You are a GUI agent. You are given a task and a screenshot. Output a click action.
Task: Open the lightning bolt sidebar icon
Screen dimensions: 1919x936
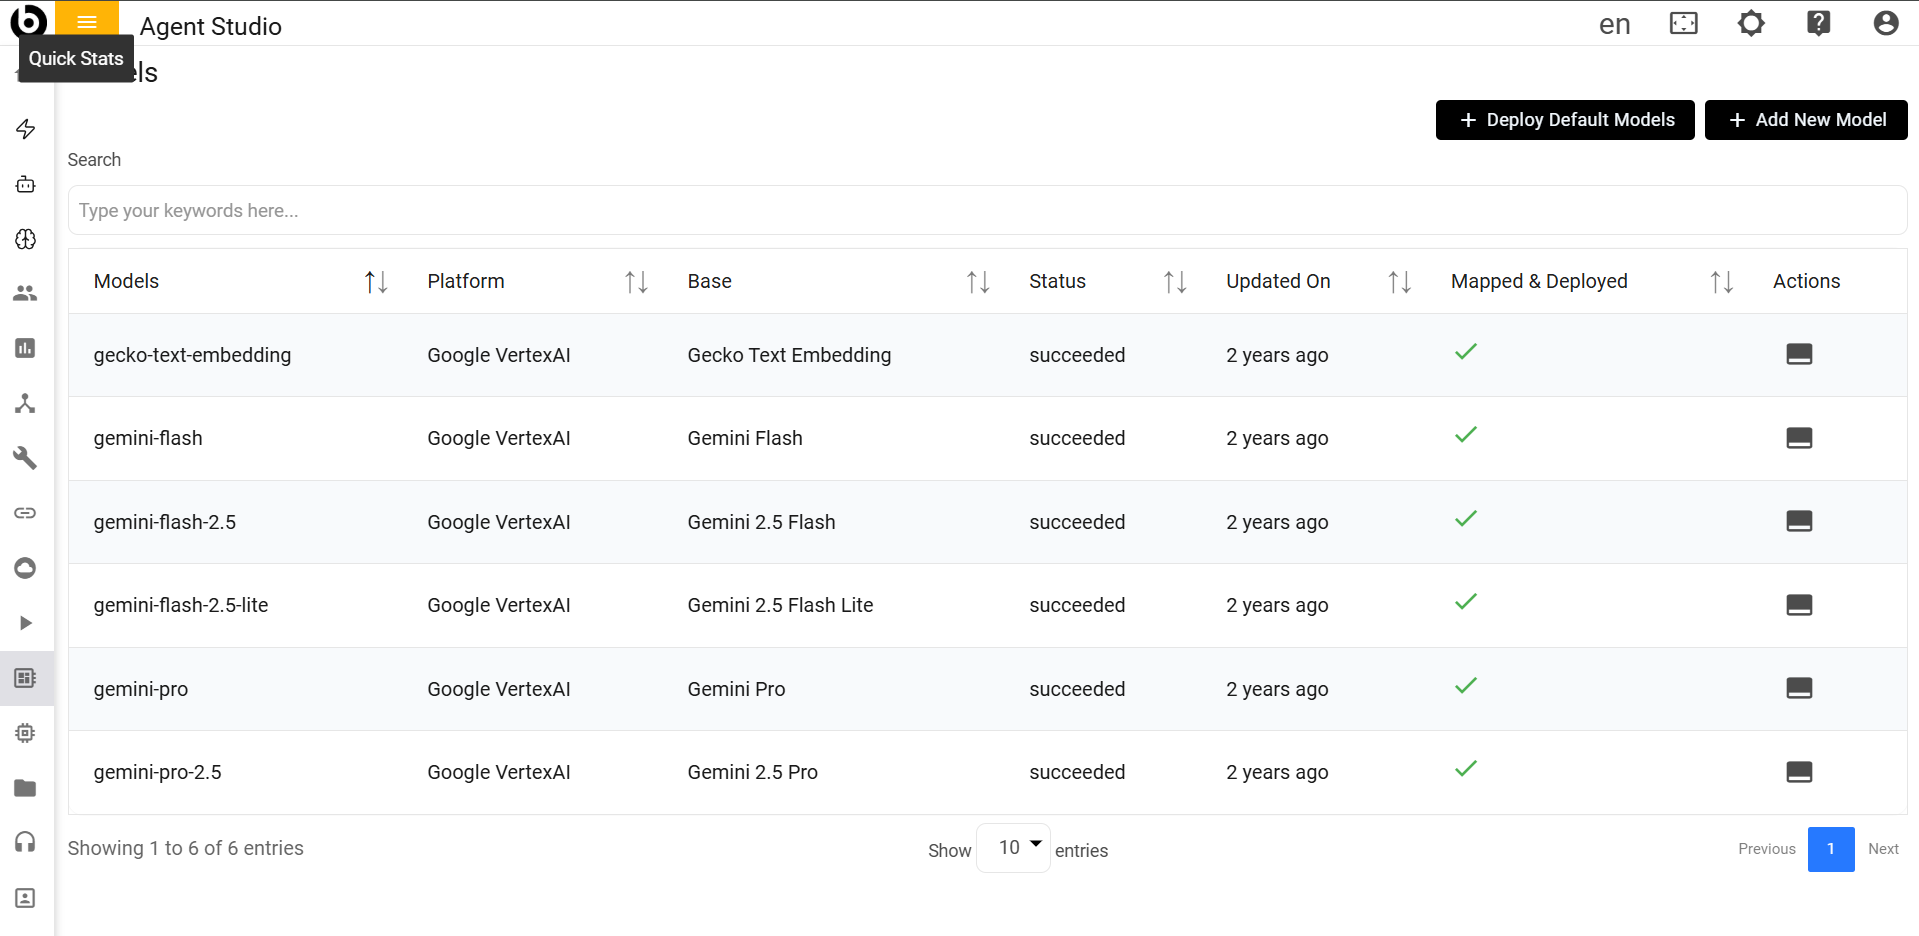click(x=26, y=129)
